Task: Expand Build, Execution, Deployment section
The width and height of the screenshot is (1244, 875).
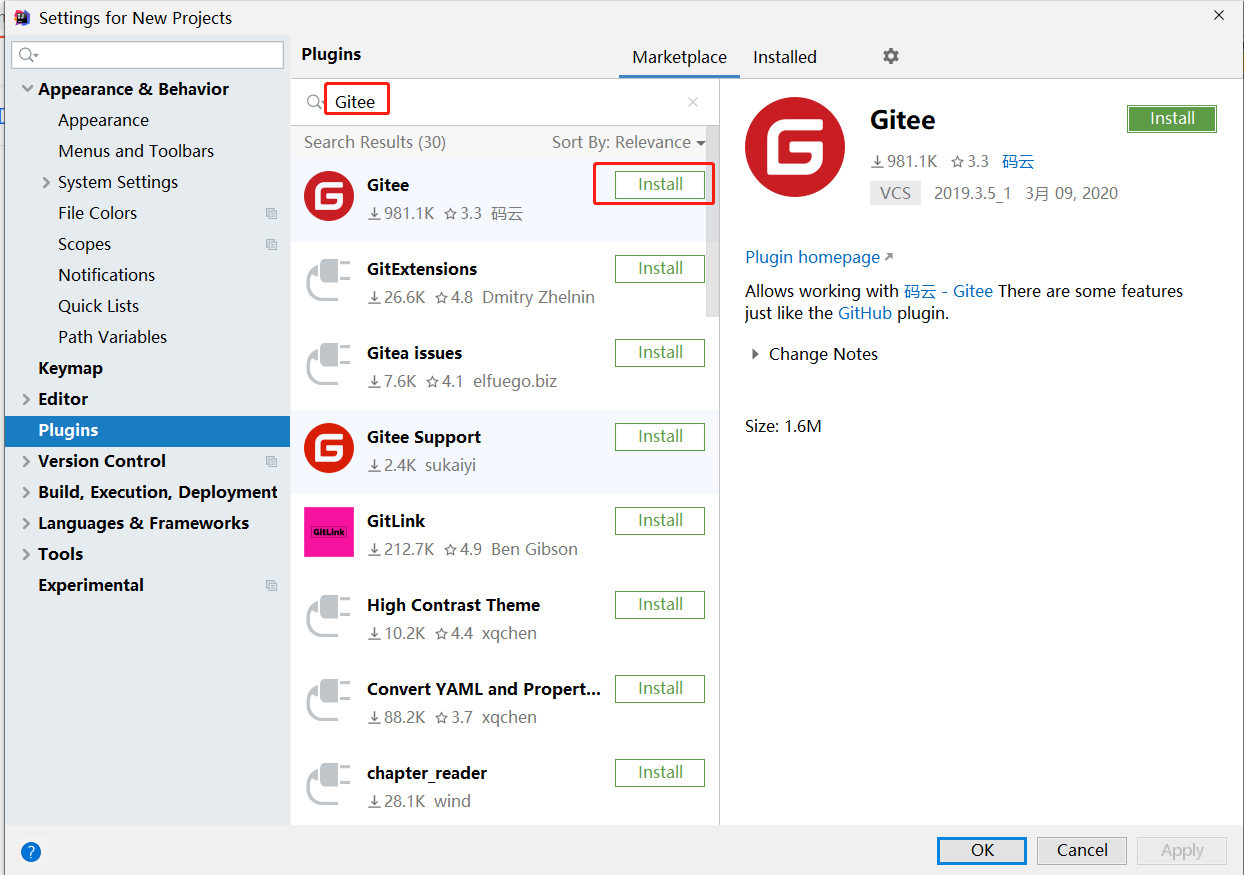Action: pos(27,492)
